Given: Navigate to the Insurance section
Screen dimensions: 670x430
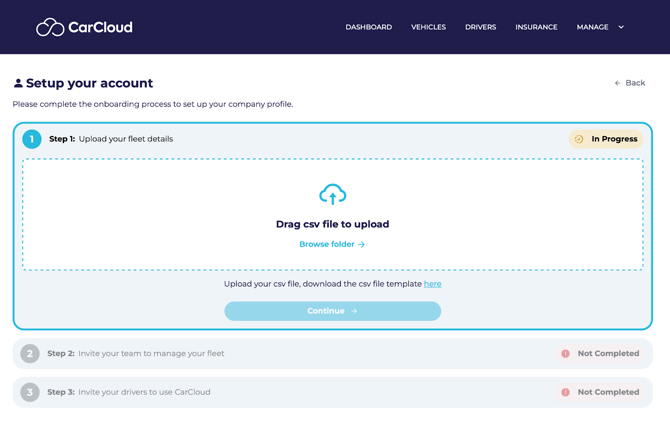Looking at the screenshot, I should tap(536, 27).
